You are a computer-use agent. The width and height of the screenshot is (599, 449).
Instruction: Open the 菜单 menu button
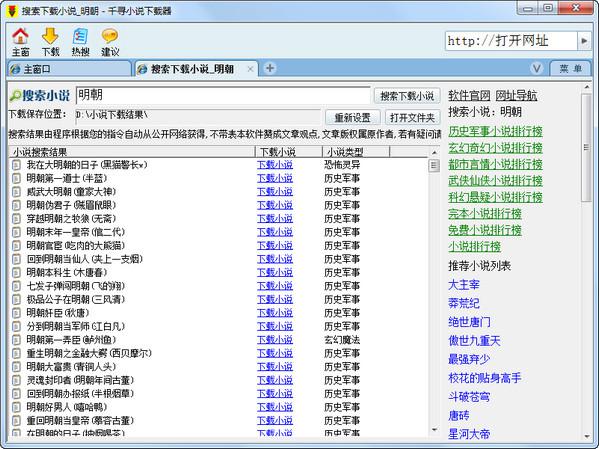click(570, 69)
